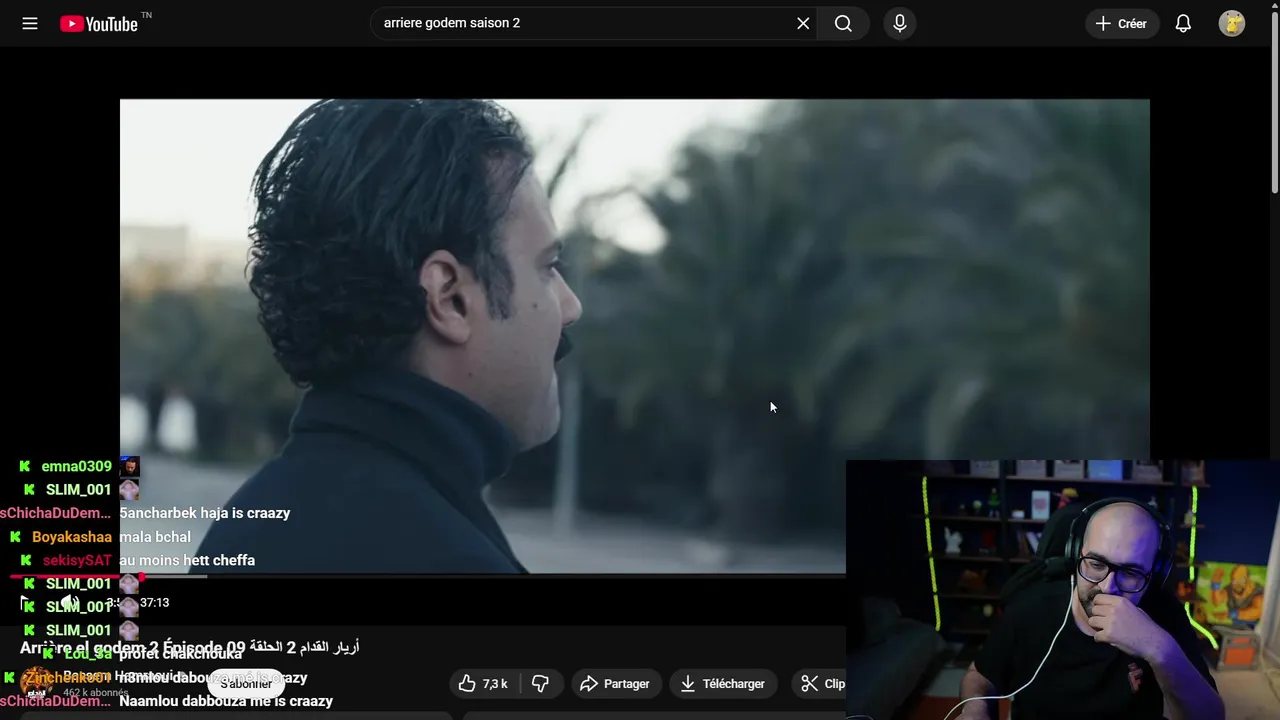Select the video title 'Arrière el godem 2 Épisode 09'

tap(132, 647)
